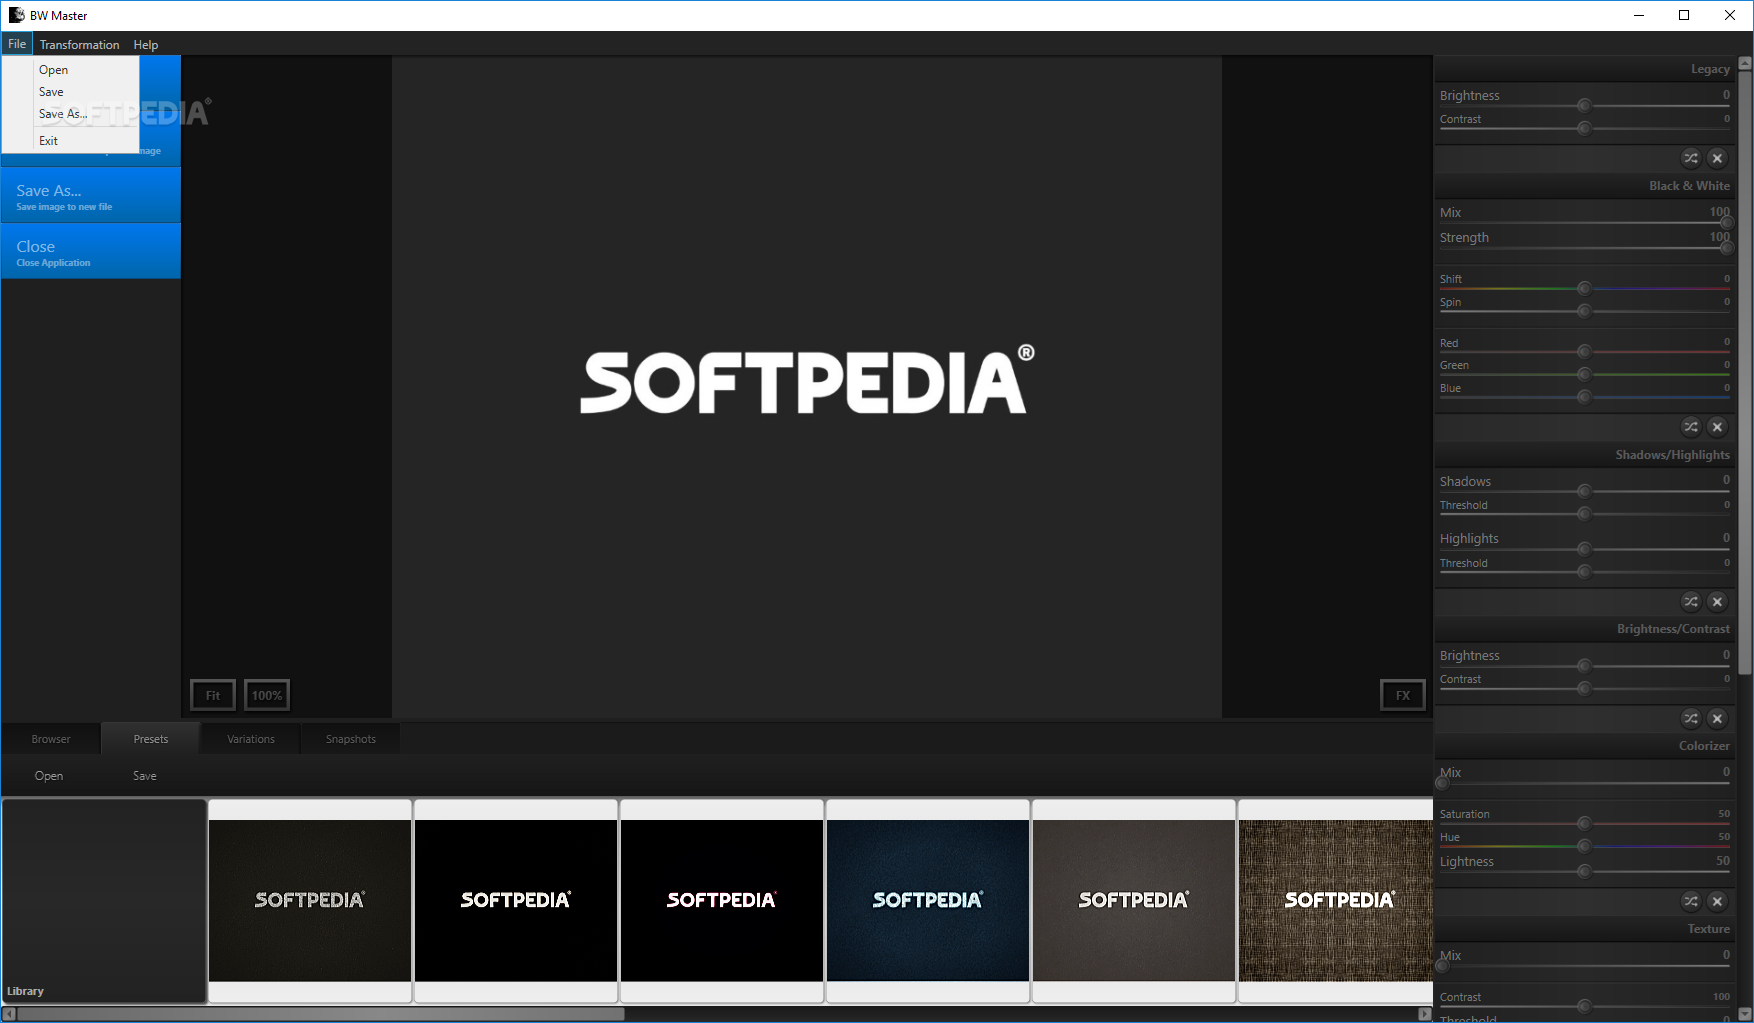1754x1023 pixels.
Task: Switch to the Variations tab
Action: pos(251,739)
